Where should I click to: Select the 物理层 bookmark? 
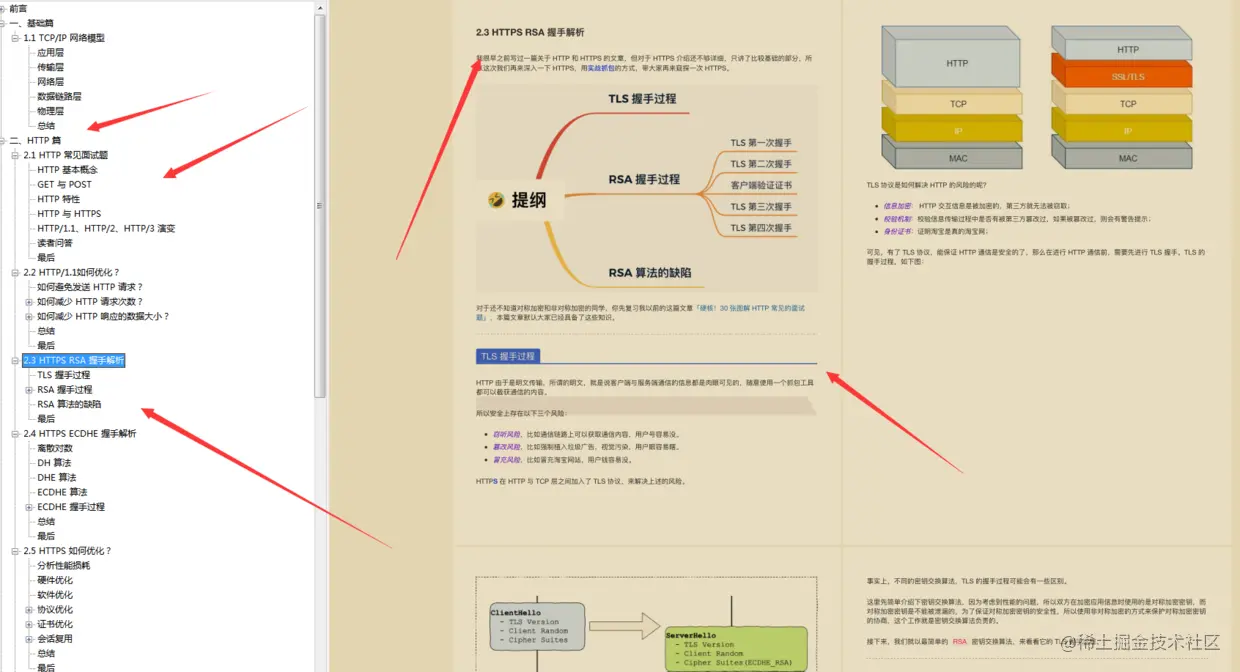coord(51,111)
